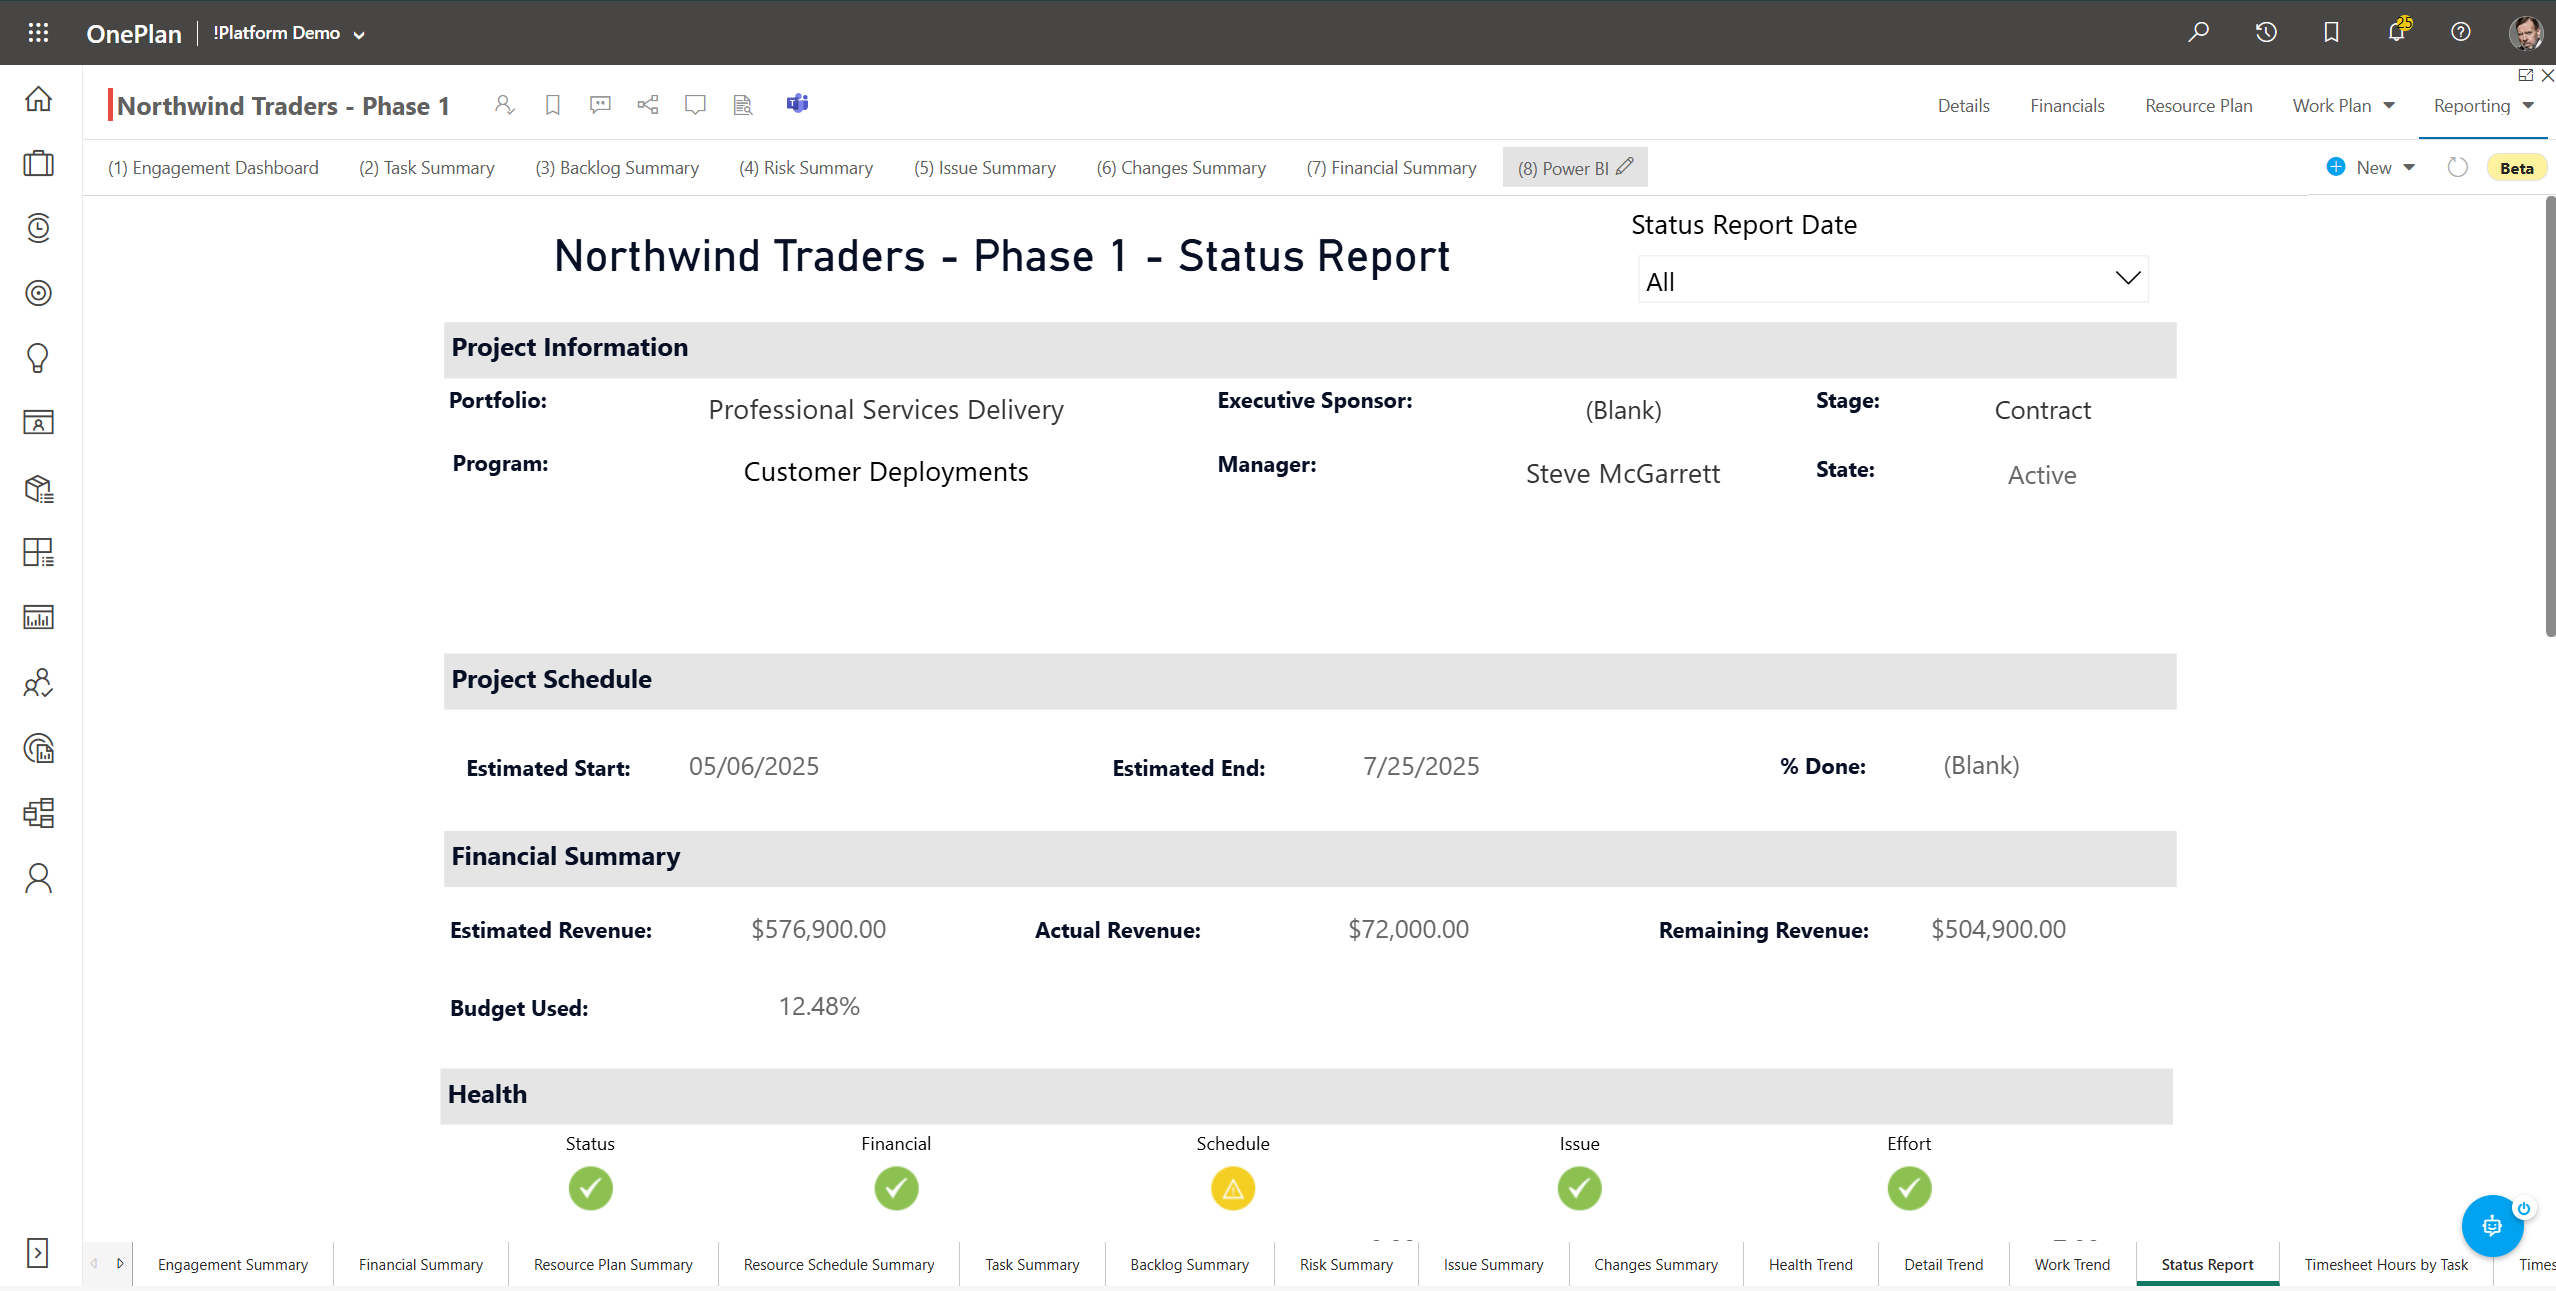Open the recent history icon

[2266, 32]
